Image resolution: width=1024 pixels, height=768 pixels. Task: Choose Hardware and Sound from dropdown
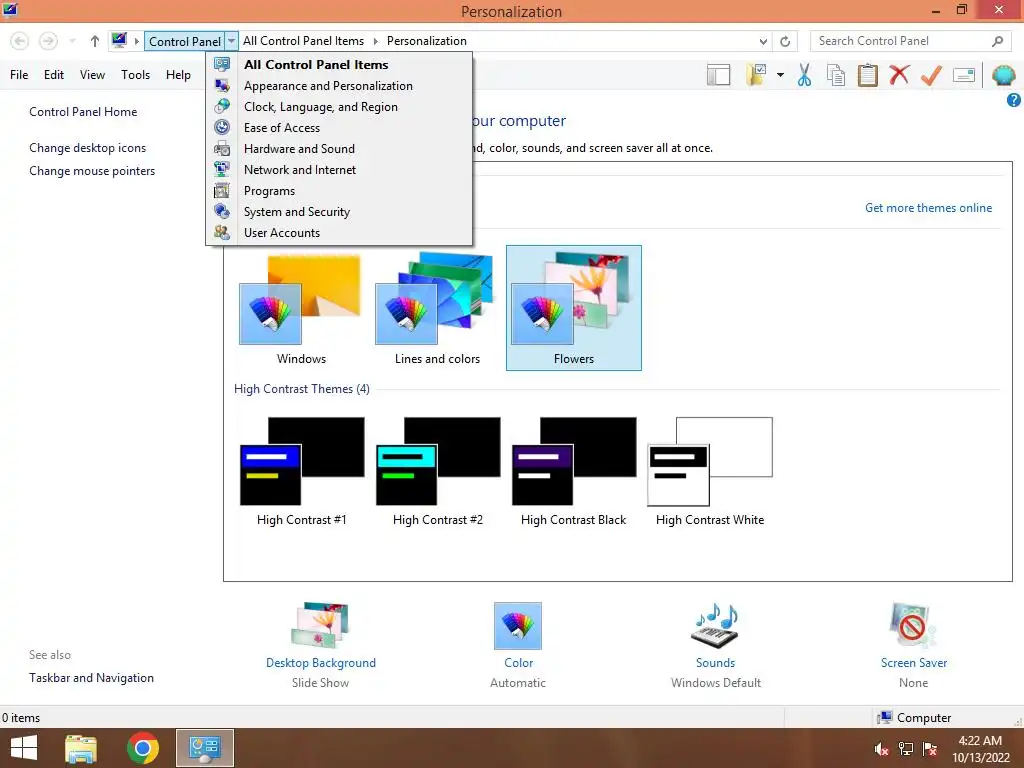coord(339,149)
